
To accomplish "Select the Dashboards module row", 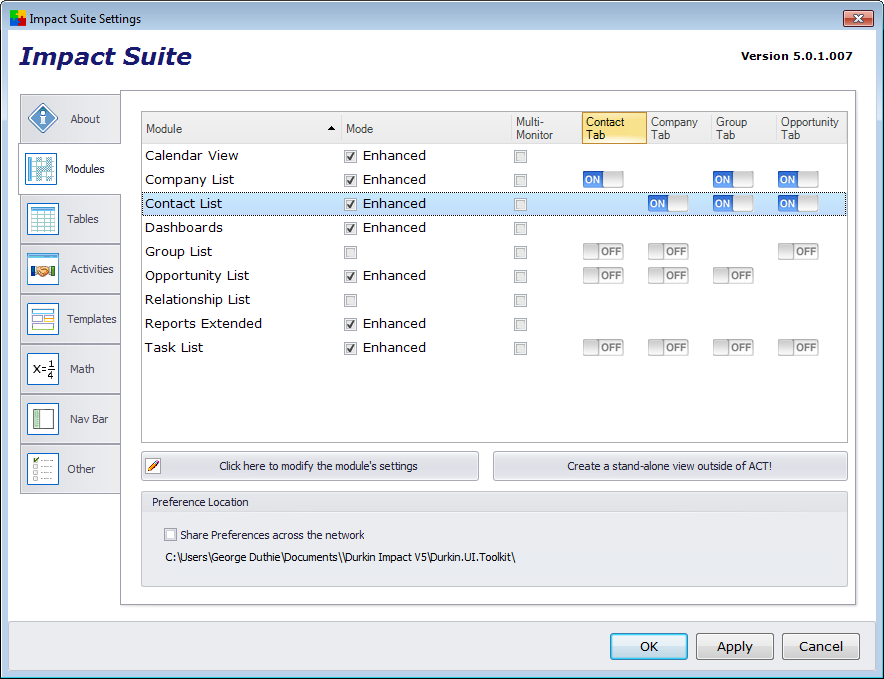I will (x=494, y=228).
